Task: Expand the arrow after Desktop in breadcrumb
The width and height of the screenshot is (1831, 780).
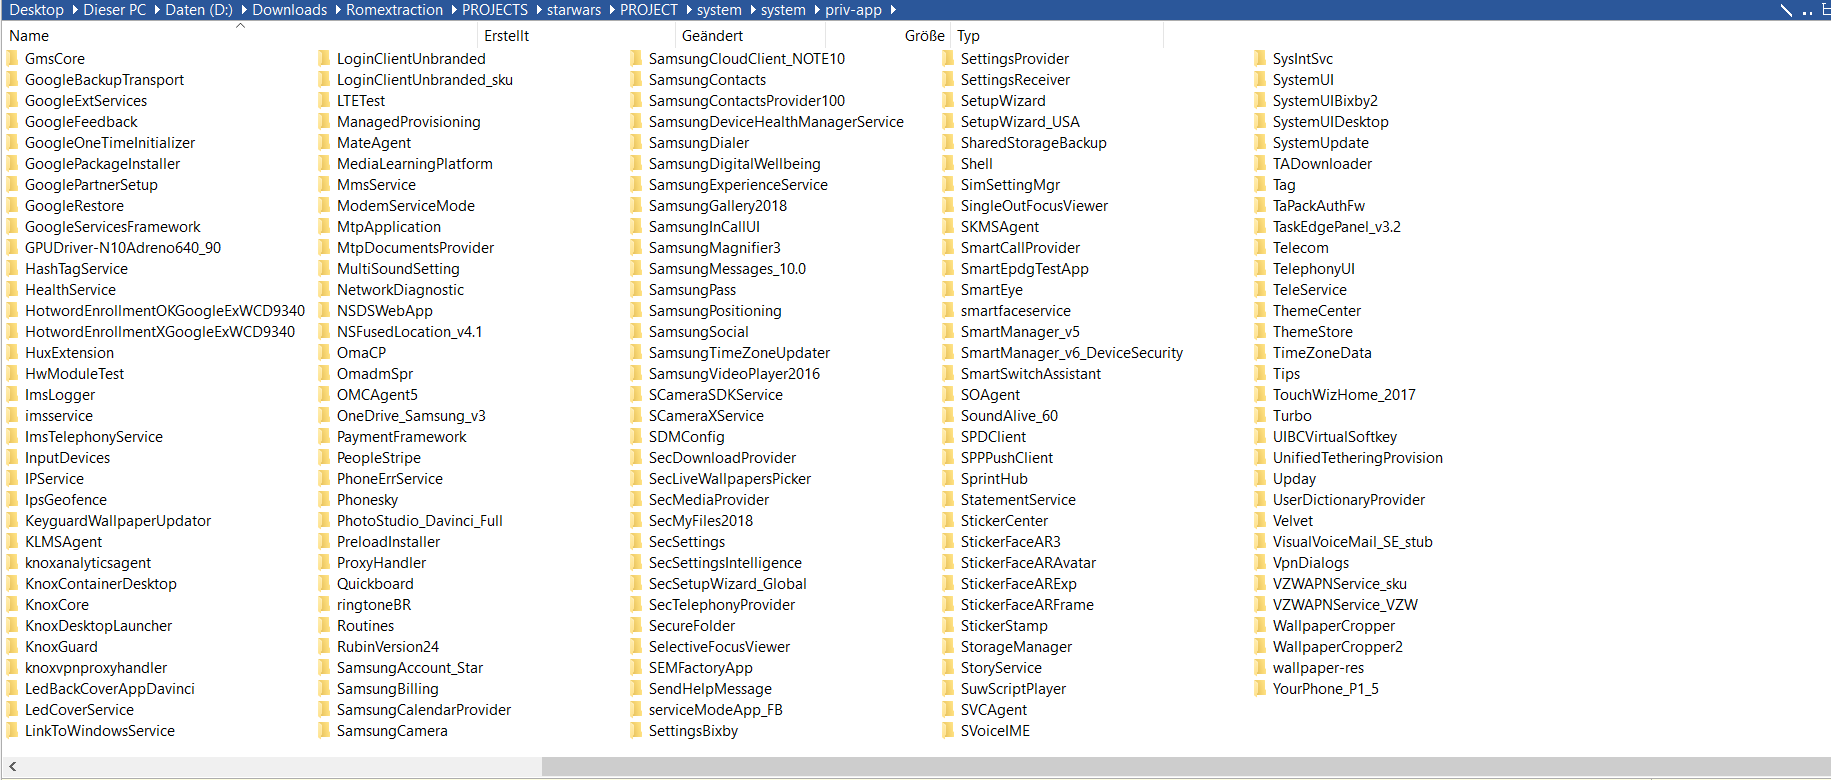Action: click(74, 10)
